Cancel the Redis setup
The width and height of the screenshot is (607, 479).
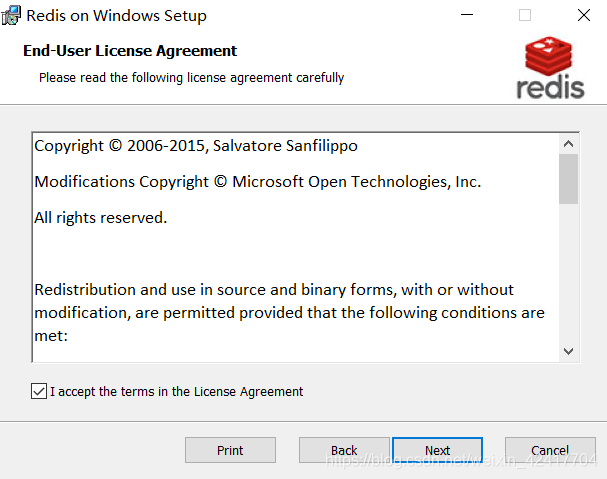point(550,450)
